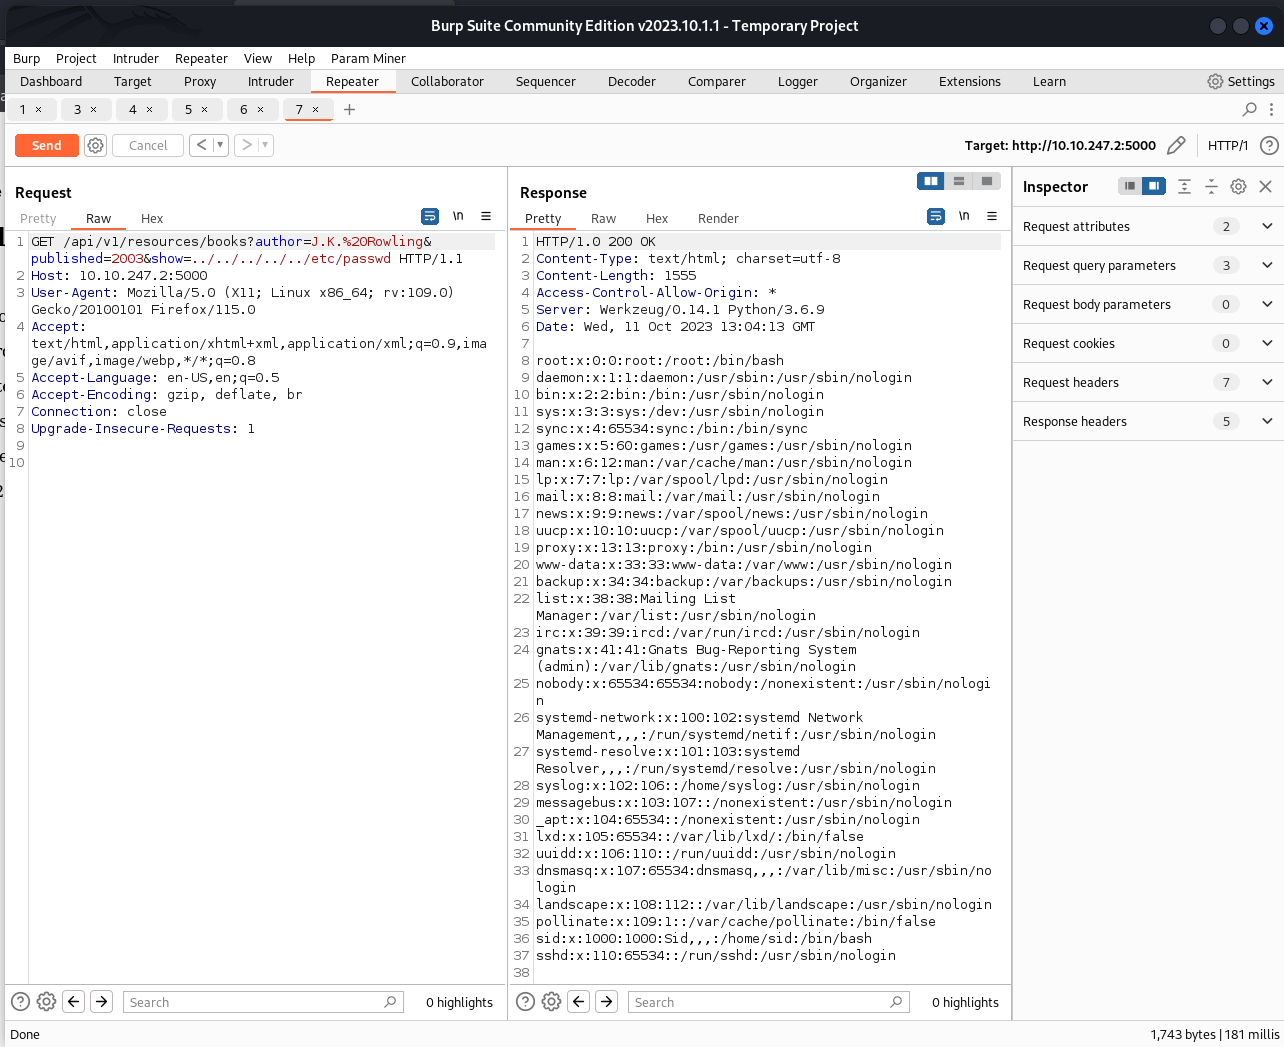Screen dimensions: 1284x1047
Task: Go to previous response search match
Action: coord(579,1001)
